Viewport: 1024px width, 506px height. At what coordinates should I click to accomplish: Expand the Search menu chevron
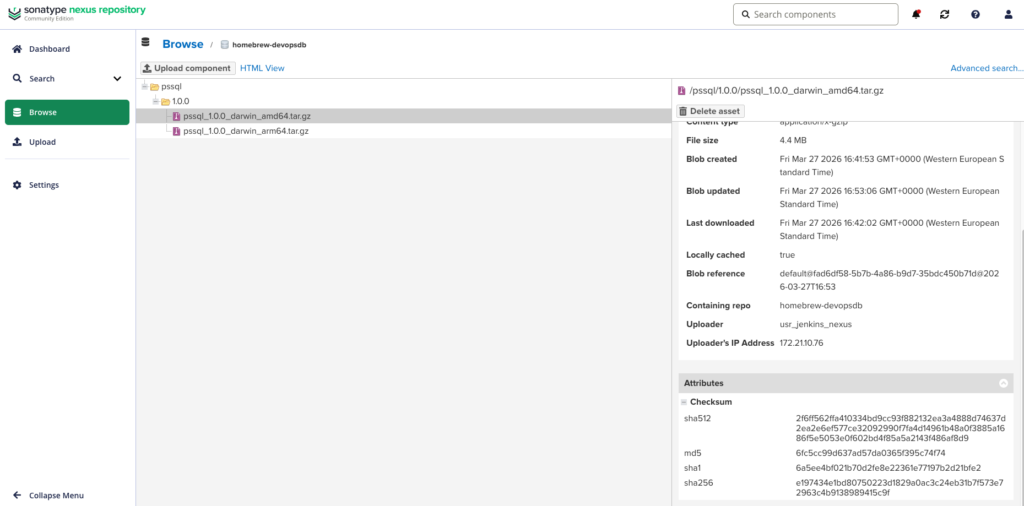(x=117, y=79)
